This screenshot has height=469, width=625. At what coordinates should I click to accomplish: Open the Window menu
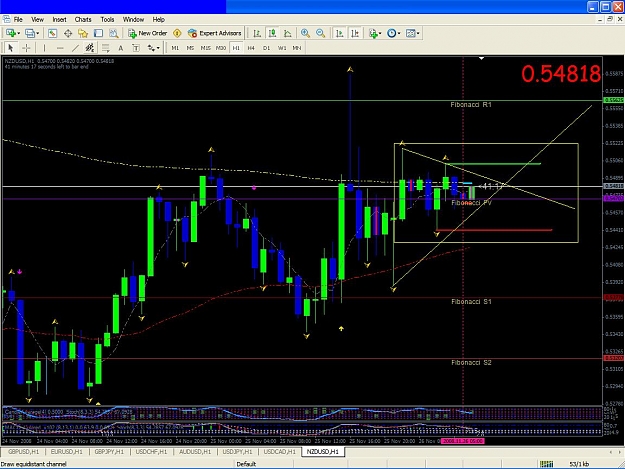coord(133,20)
